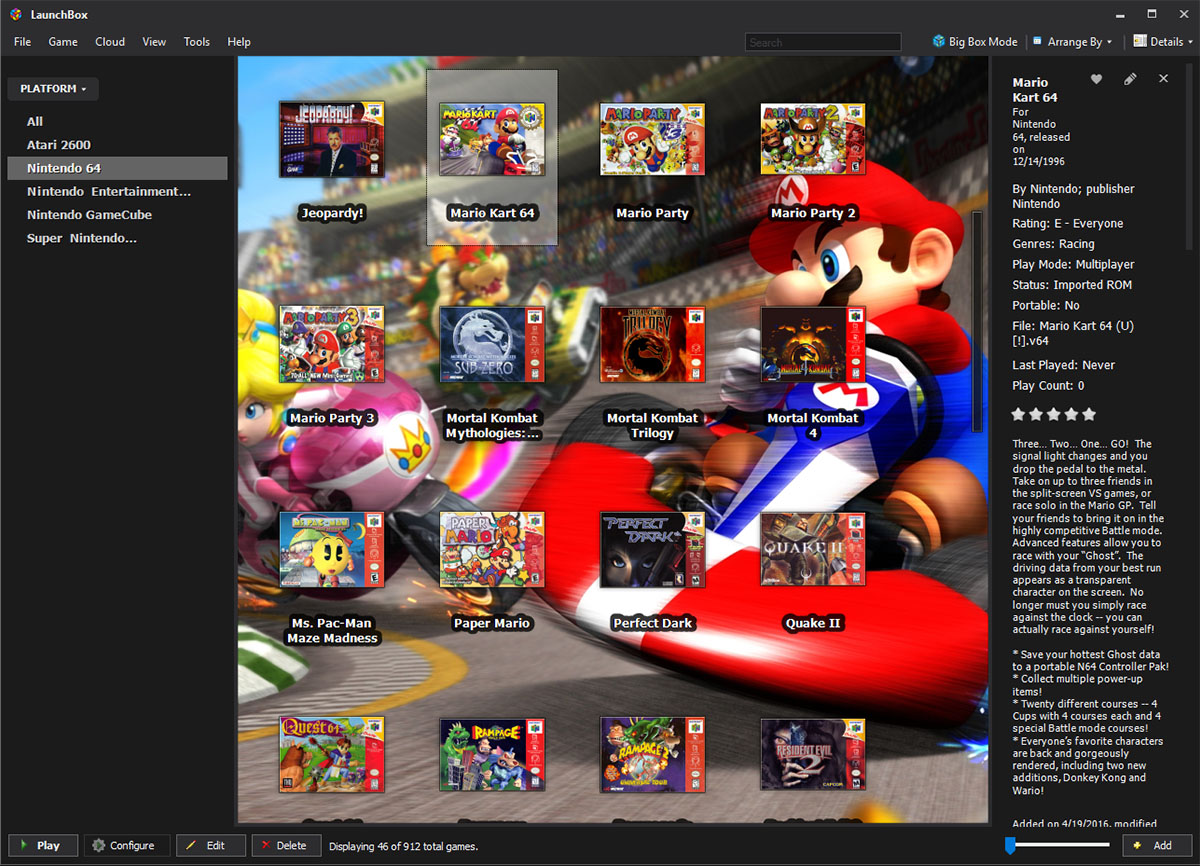The height and width of the screenshot is (866, 1200).
Task: Click the Edit button in bottom bar
Action: [211, 845]
